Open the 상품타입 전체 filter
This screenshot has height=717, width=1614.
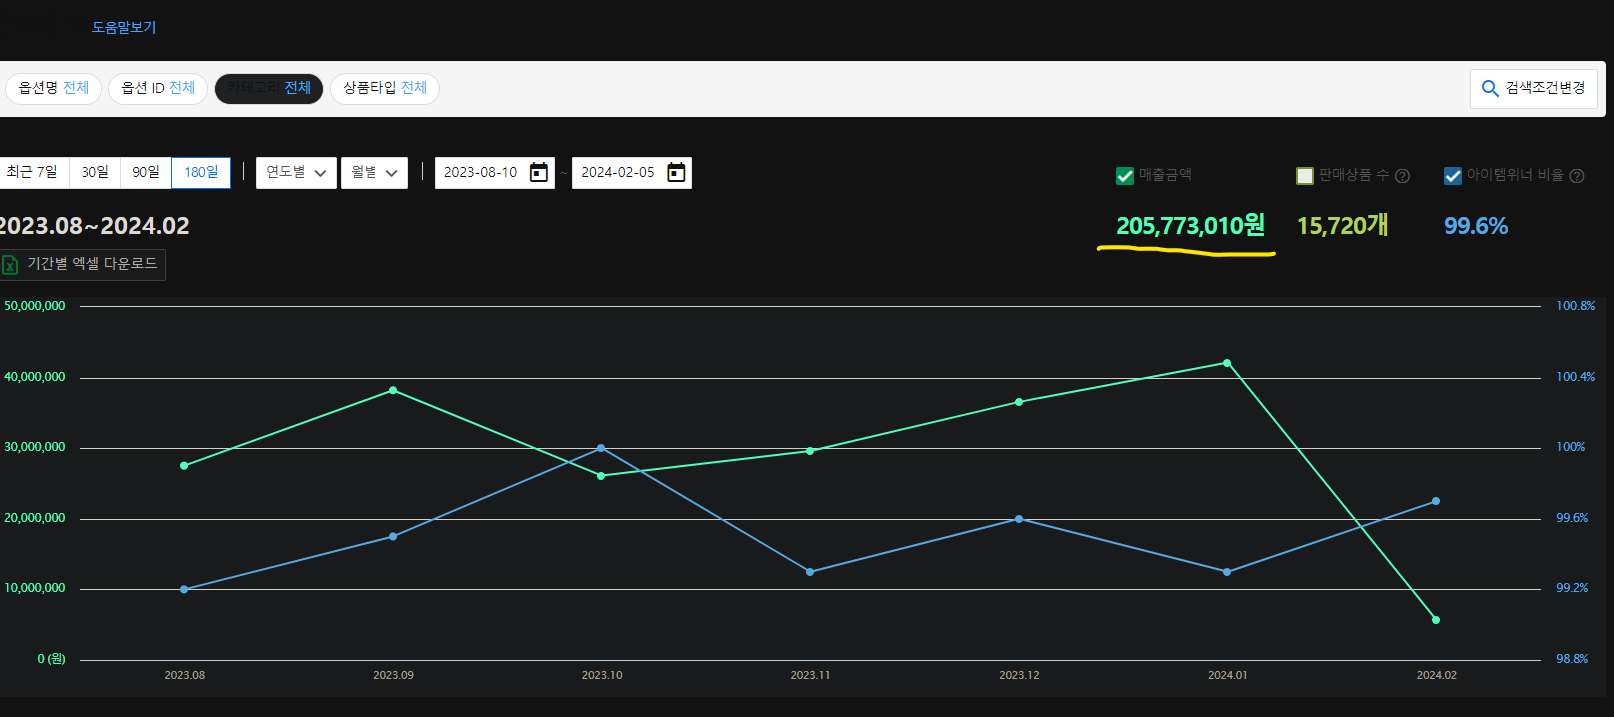click(x=385, y=88)
